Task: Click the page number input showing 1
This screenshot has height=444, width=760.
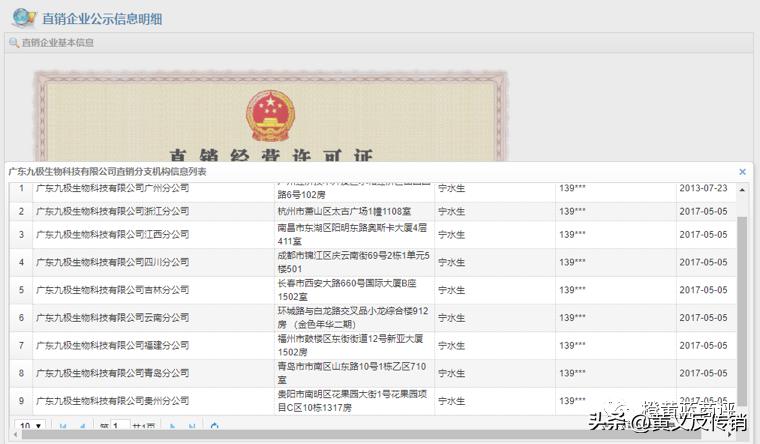Action: click(120, 426)
